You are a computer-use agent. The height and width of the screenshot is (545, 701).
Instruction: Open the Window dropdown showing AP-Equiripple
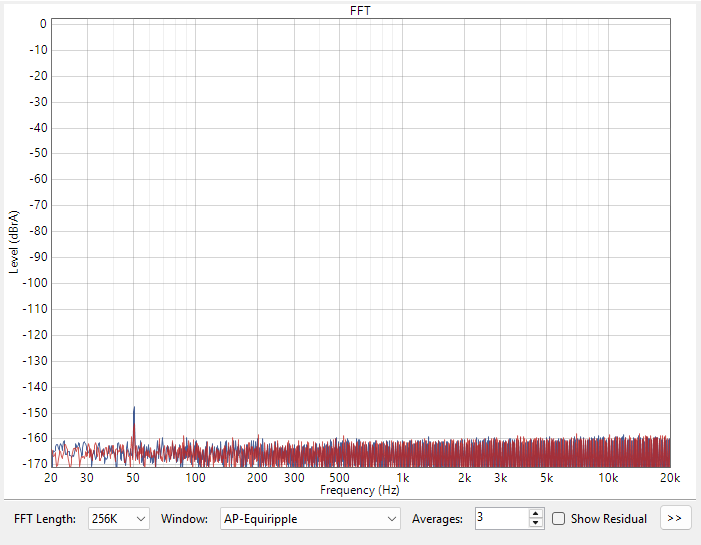point(310,519)
